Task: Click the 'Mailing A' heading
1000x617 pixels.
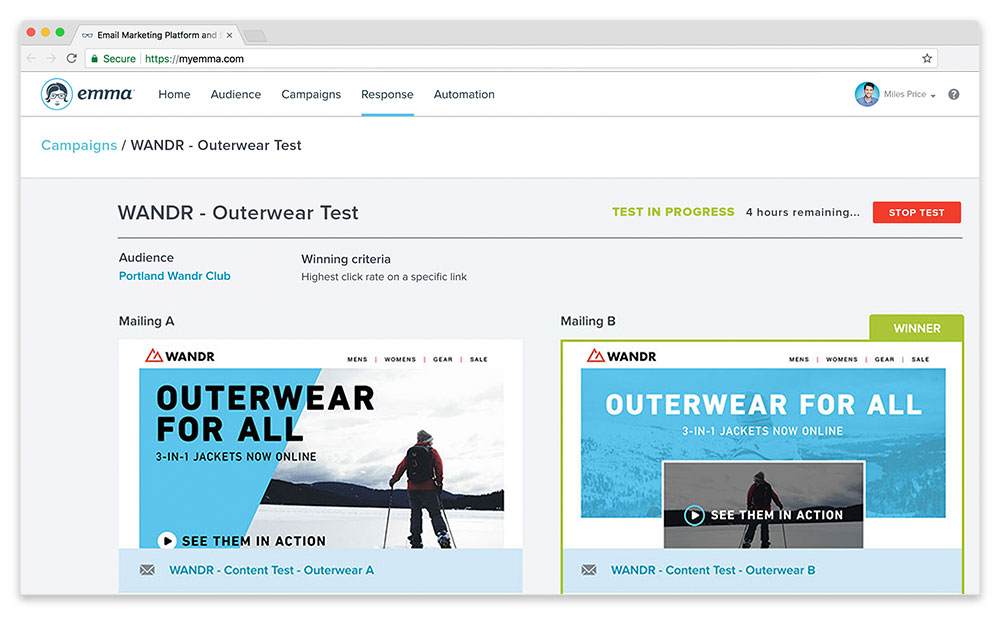Action: 146,321
